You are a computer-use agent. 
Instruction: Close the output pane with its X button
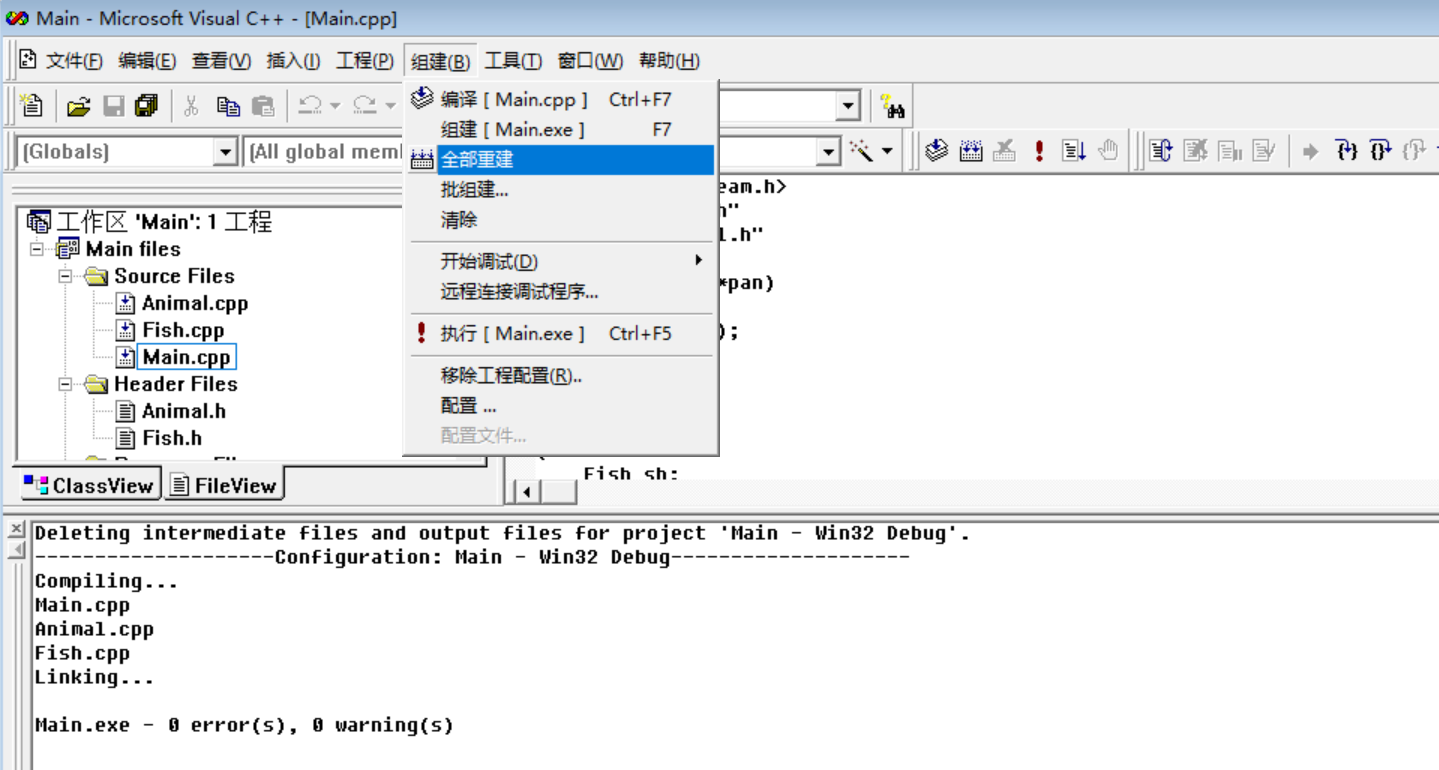15,529
